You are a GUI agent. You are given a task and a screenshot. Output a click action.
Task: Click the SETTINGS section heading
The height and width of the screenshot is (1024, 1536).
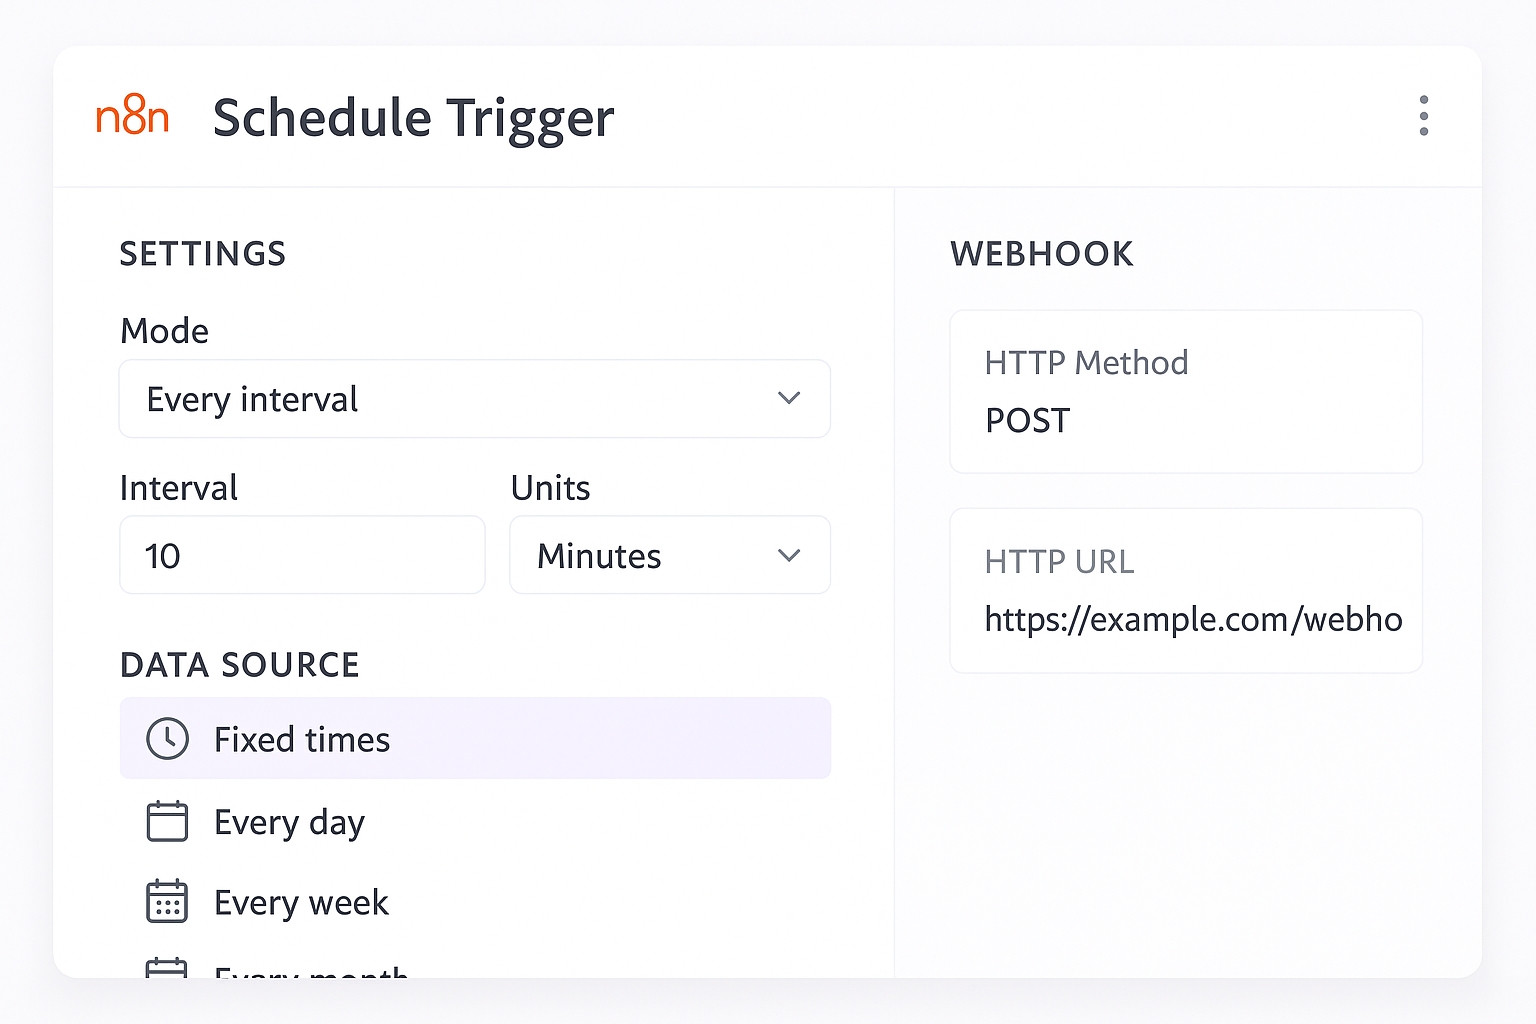pos(203,254)
